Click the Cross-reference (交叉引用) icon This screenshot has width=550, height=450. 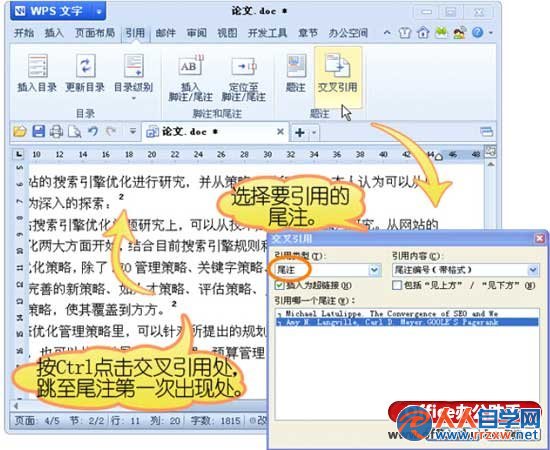point(337,65)
